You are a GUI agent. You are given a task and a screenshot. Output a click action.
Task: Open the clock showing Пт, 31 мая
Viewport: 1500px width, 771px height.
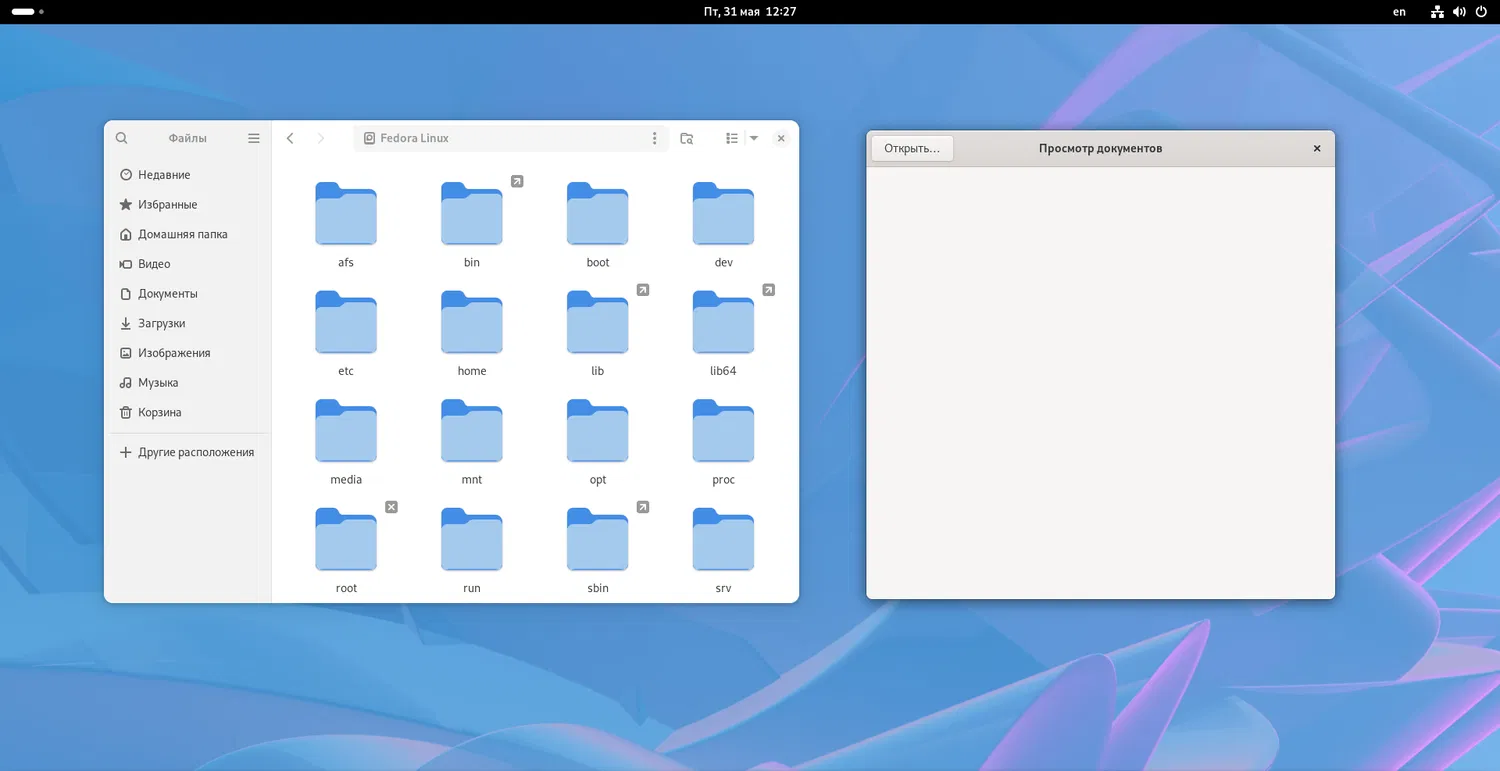pos(749,12)
